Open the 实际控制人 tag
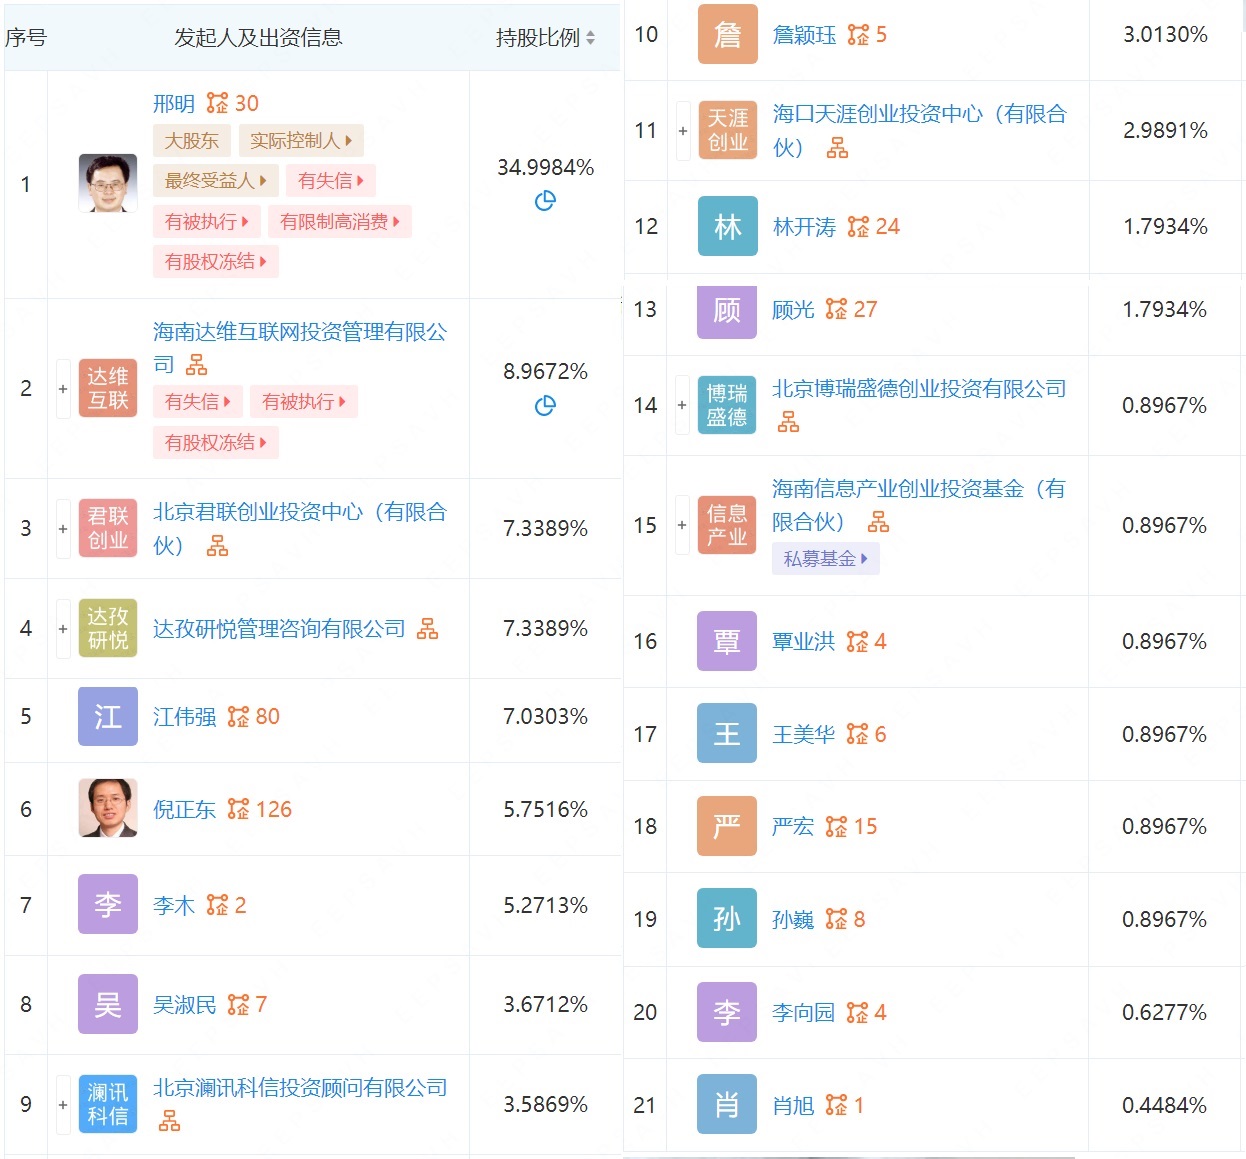Screen dimensions: 1246x1159 (301, 141)
